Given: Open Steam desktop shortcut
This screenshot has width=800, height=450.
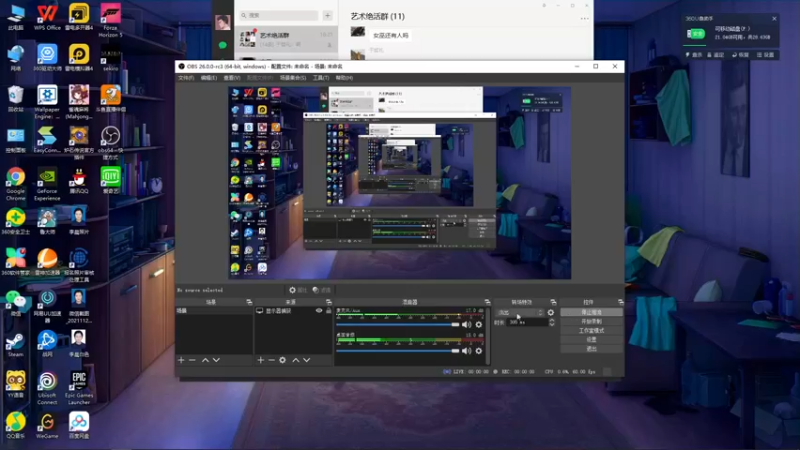Looking at the screenshot, I should point(16,344).
